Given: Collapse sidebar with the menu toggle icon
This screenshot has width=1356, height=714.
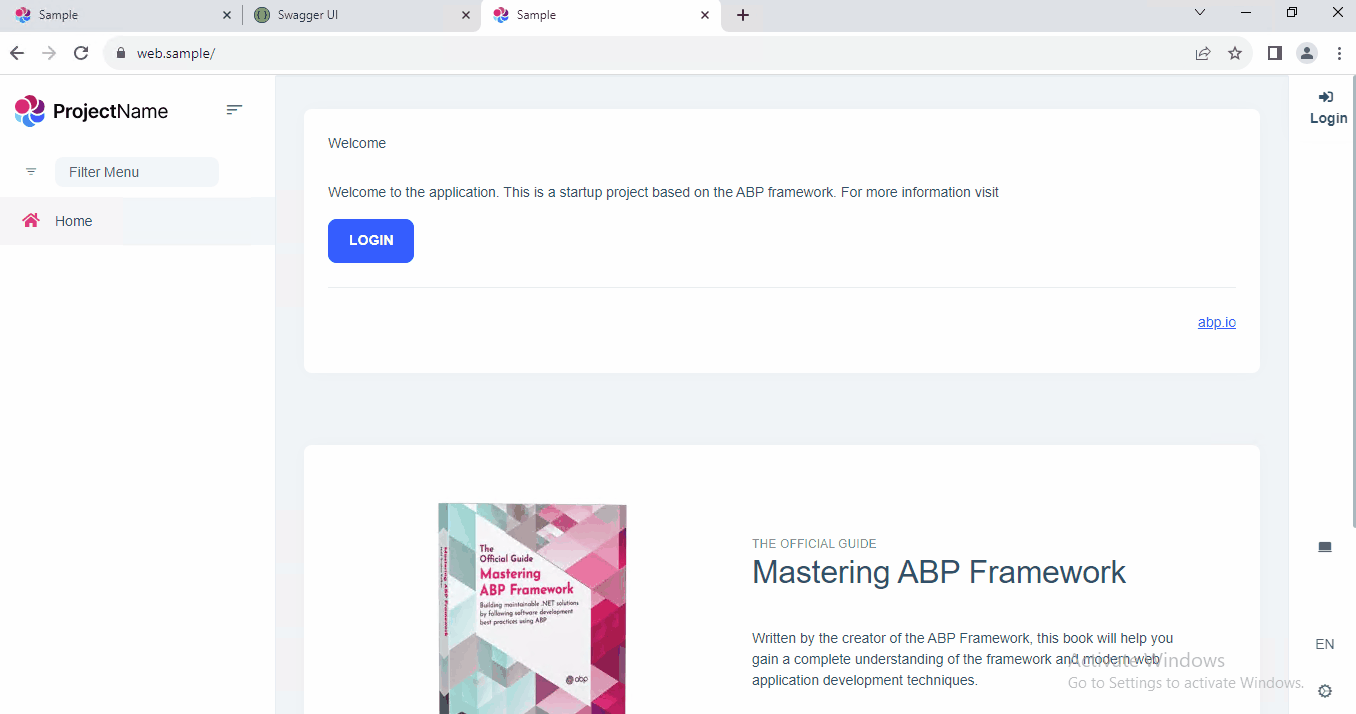Looking at the screenshot, I should pos(234,110).
